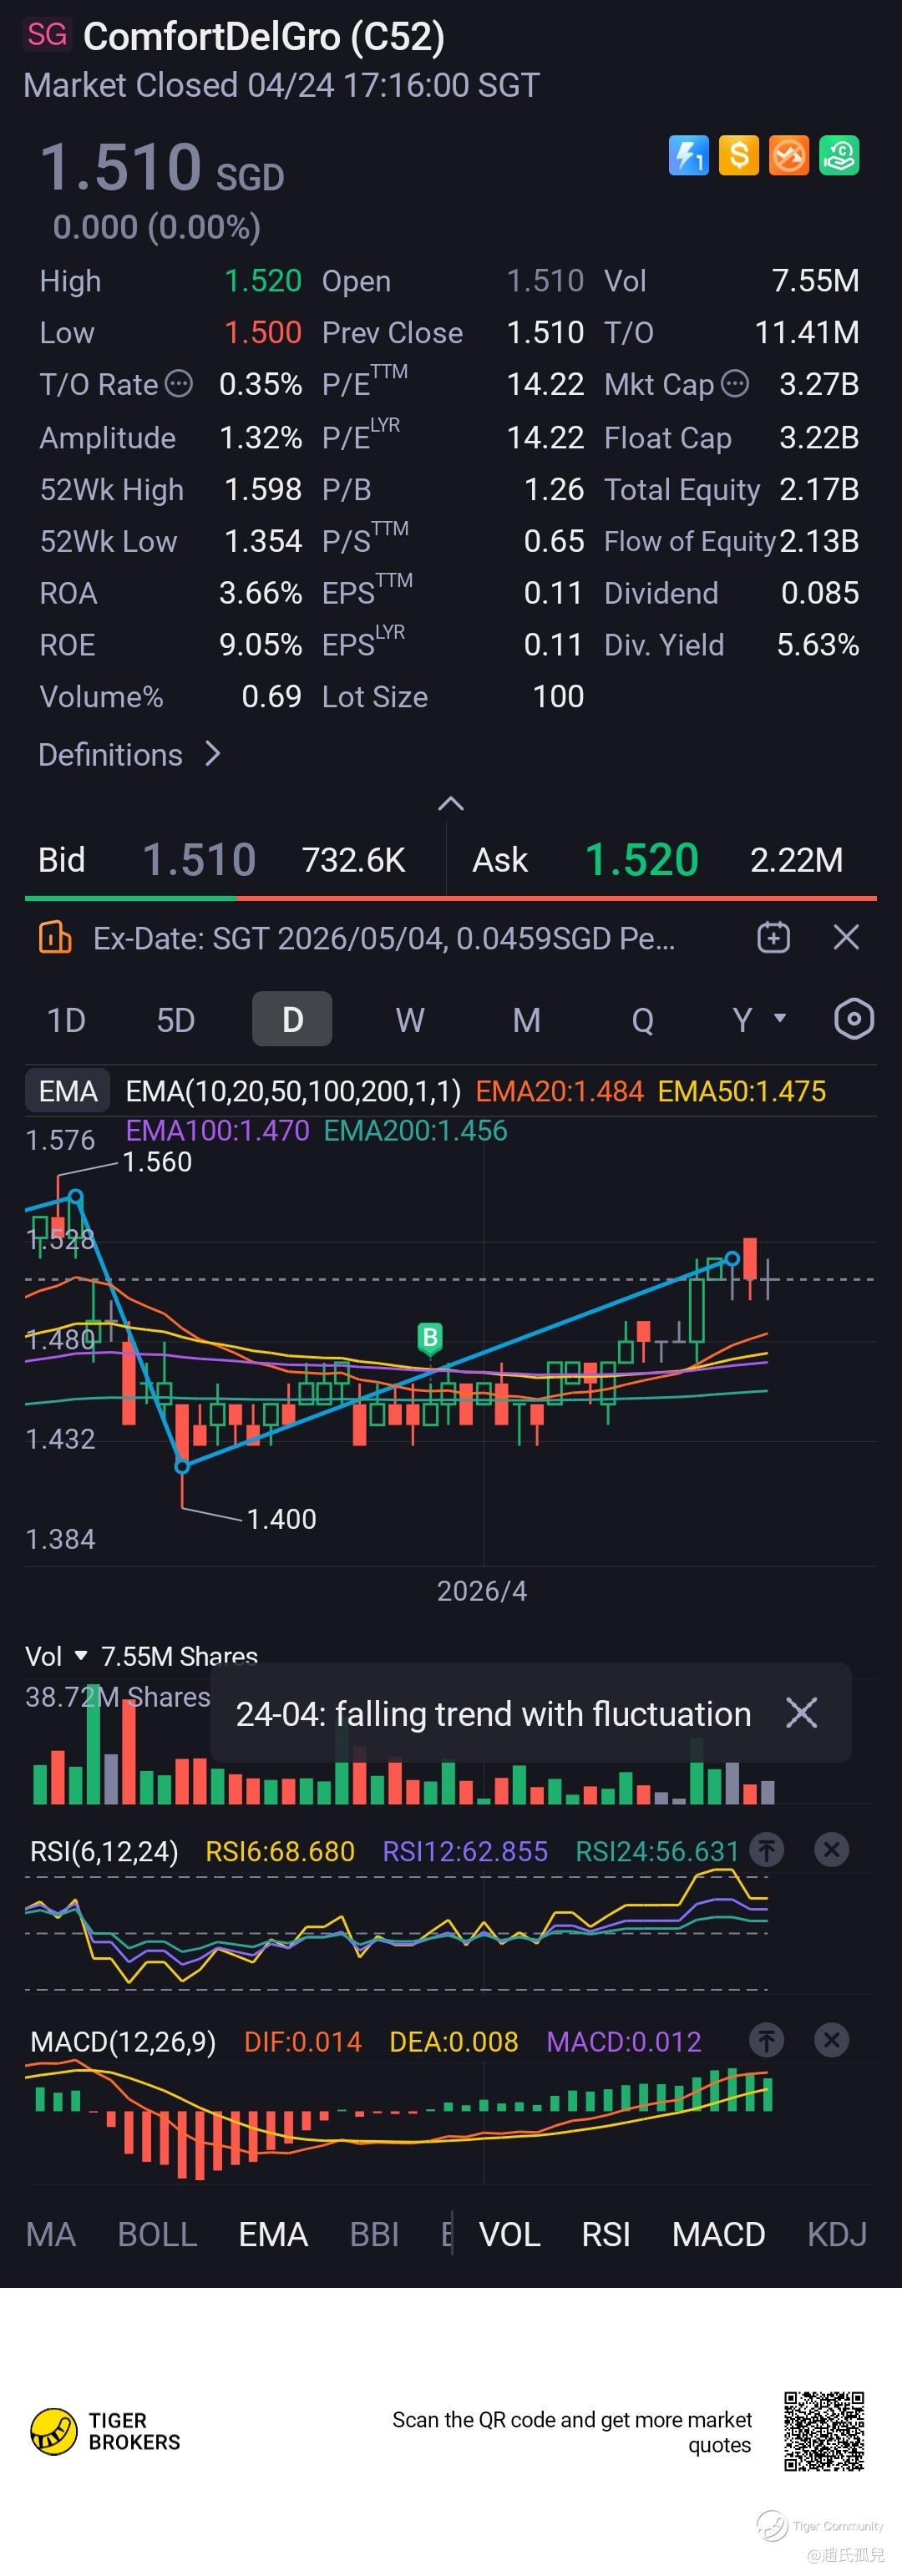Tap the orange chart badge icon
Image resolution: width=902 pixels, height=2576 pixels.
[x=789, y=155]
